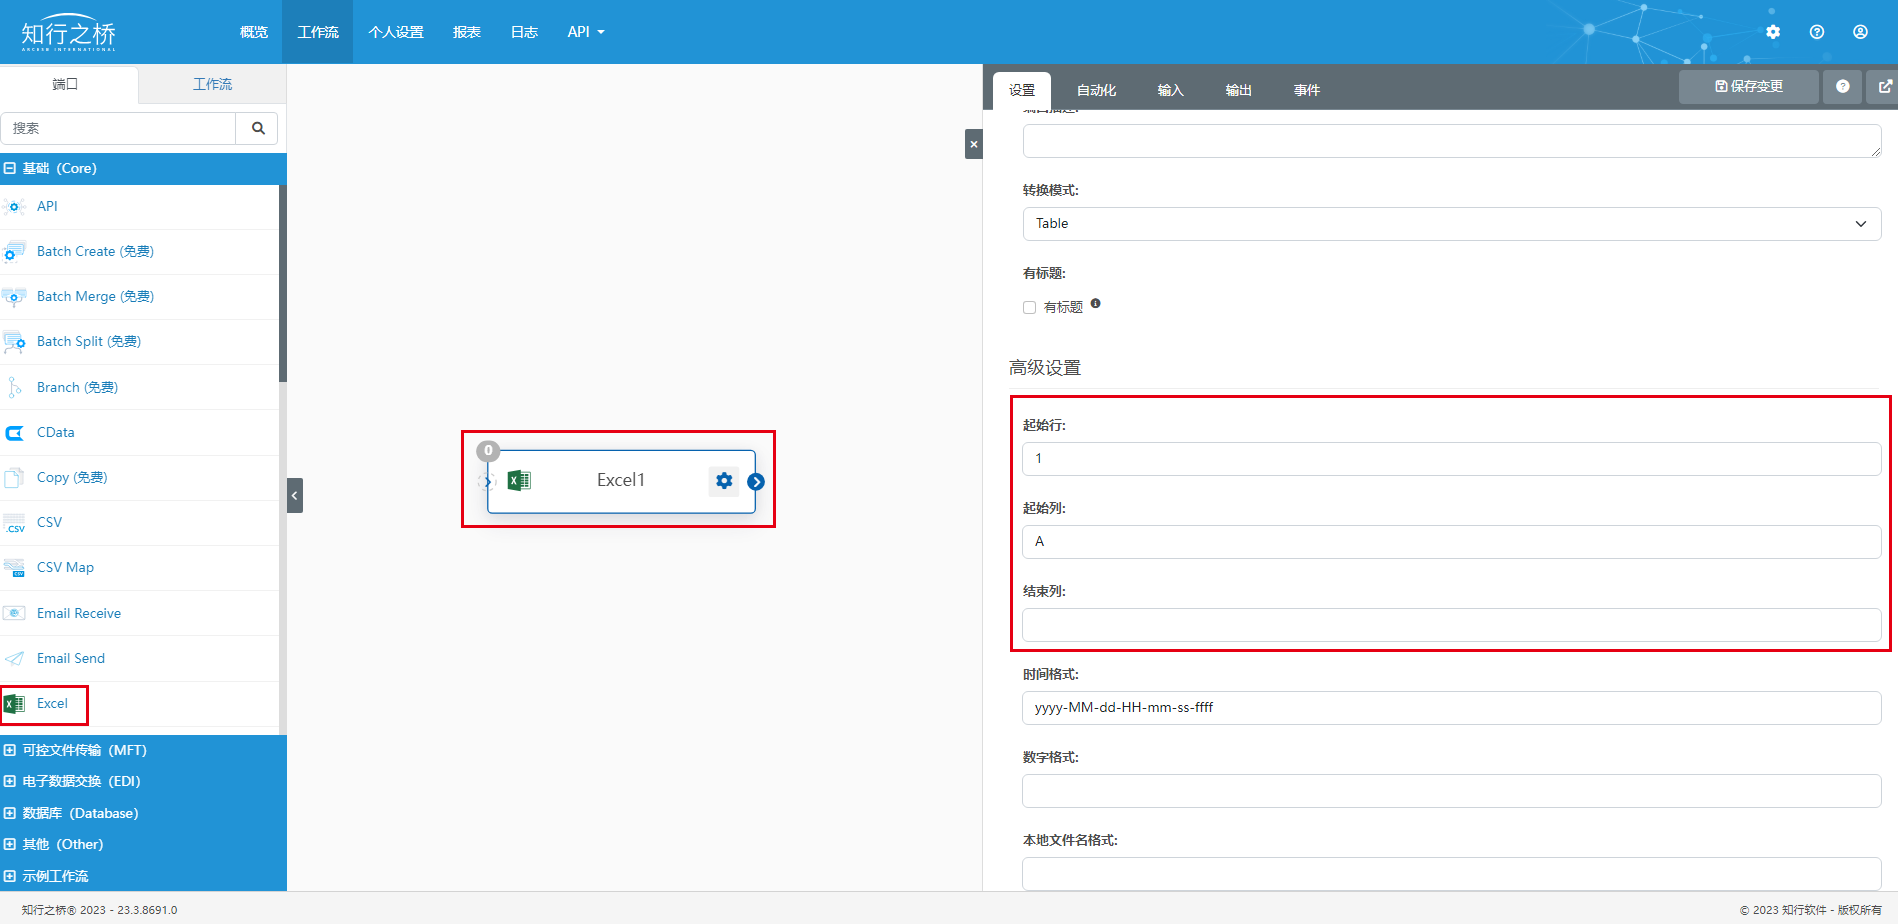Open the 报表 menu item

pos(466,32)
